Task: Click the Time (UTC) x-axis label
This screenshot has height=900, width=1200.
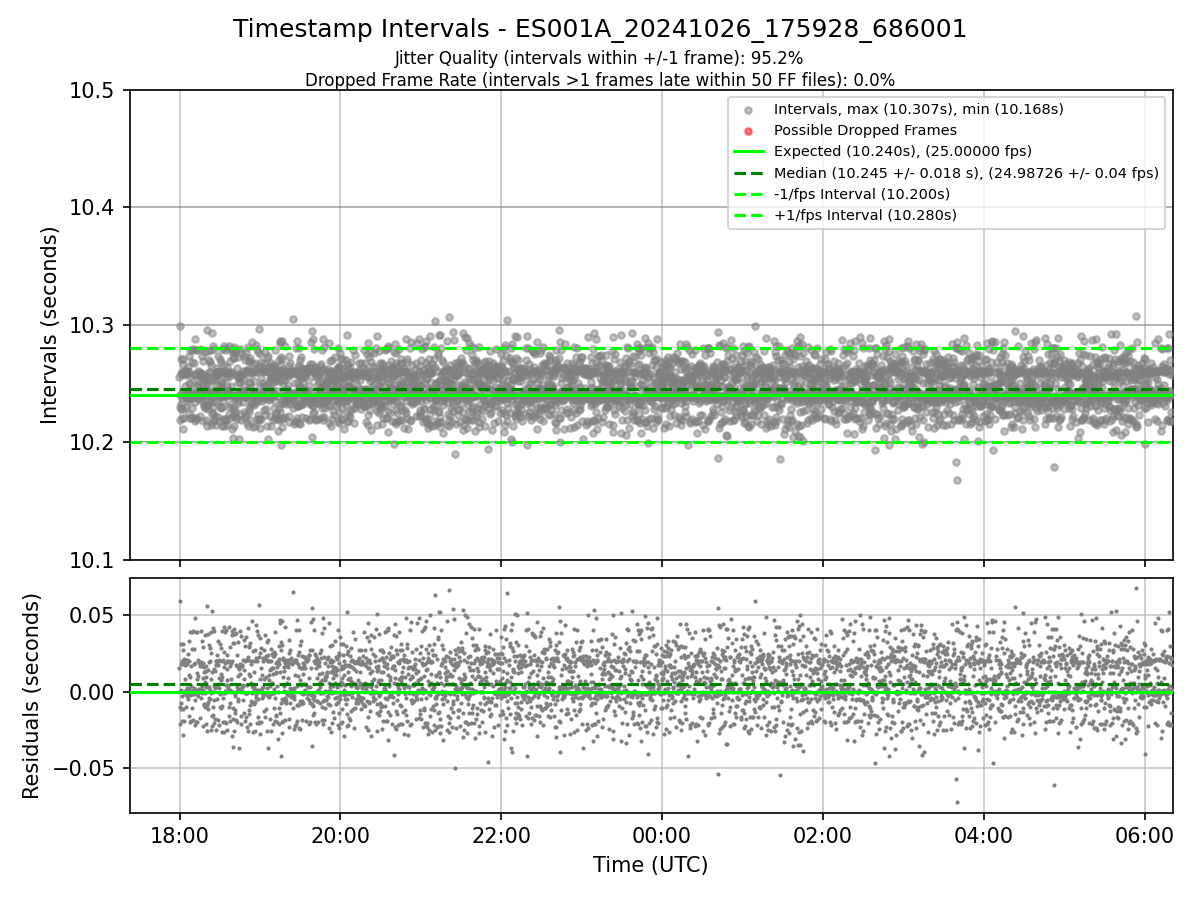Action: coord(651,865)
